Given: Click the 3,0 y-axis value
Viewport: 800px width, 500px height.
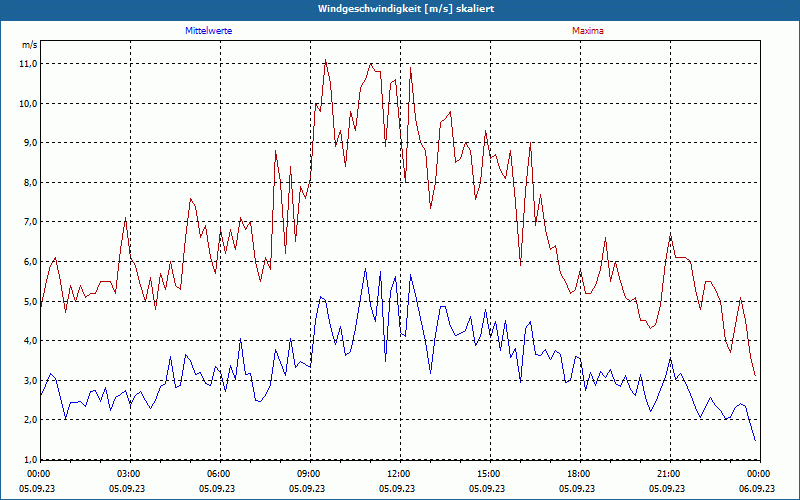Looking at the screenshot, I should pyautogui.click(x=31, y=381).
